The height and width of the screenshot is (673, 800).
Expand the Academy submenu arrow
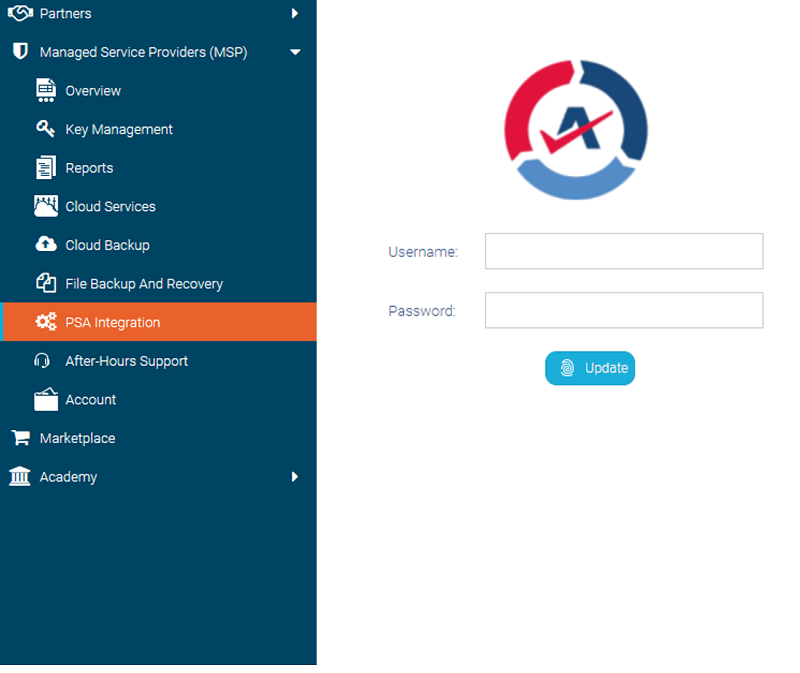pos(294,477)
